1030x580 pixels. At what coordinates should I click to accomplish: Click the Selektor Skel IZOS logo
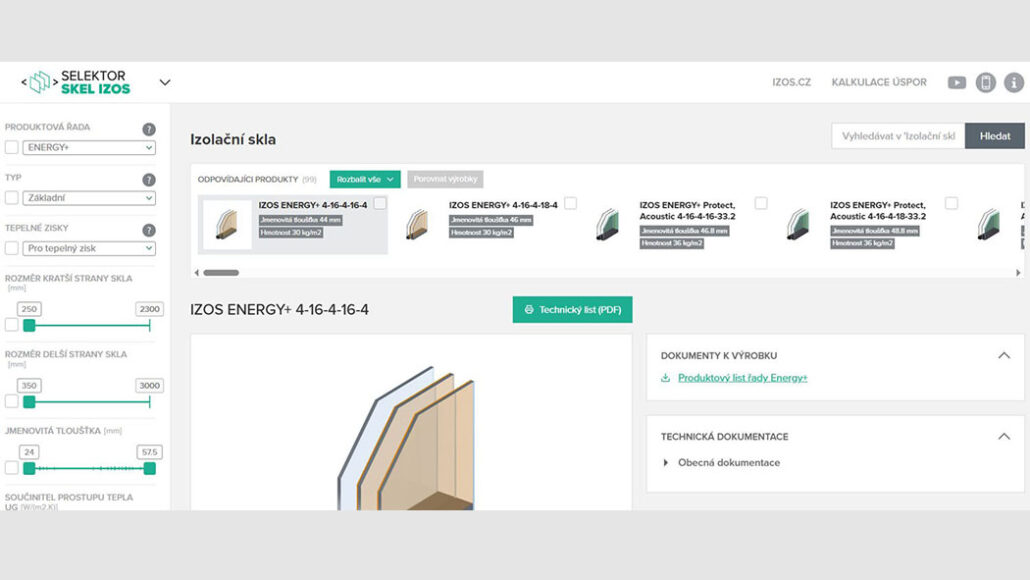[76, 82]
